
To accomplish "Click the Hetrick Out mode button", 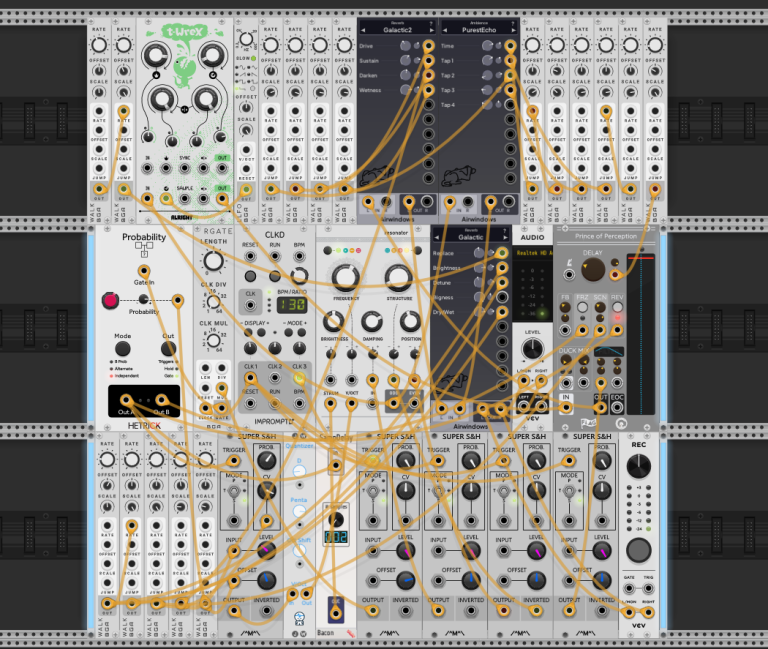I will 168,349.
